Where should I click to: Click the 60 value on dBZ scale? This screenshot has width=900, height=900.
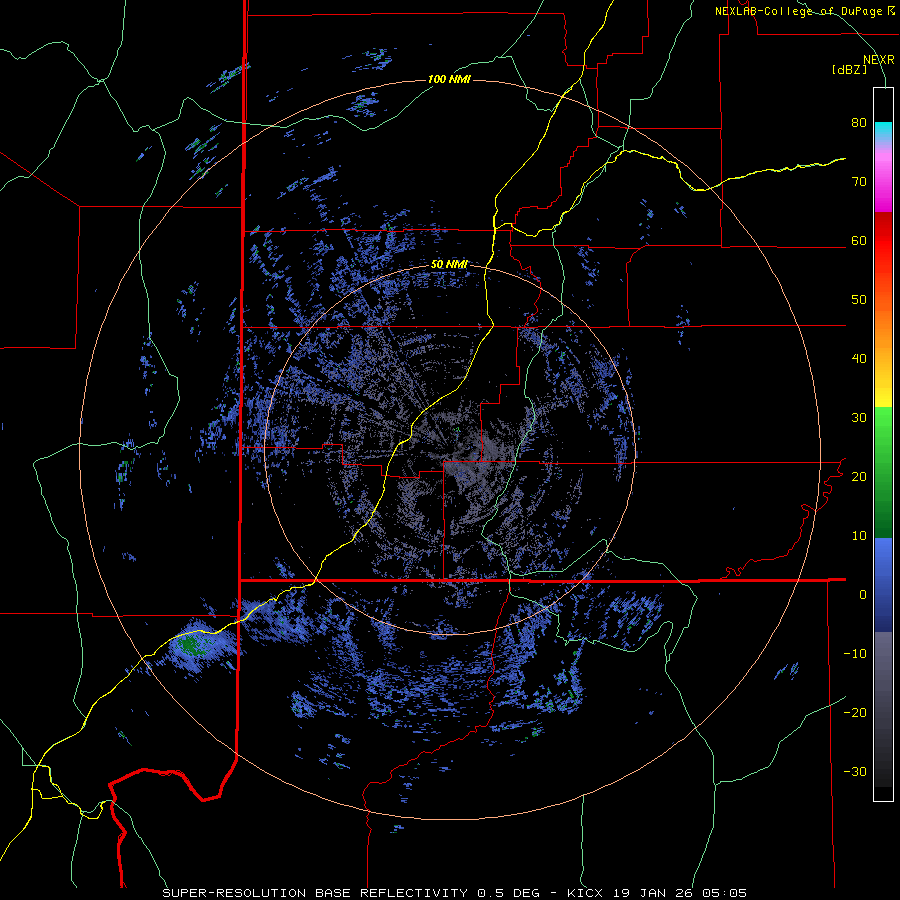859,240
